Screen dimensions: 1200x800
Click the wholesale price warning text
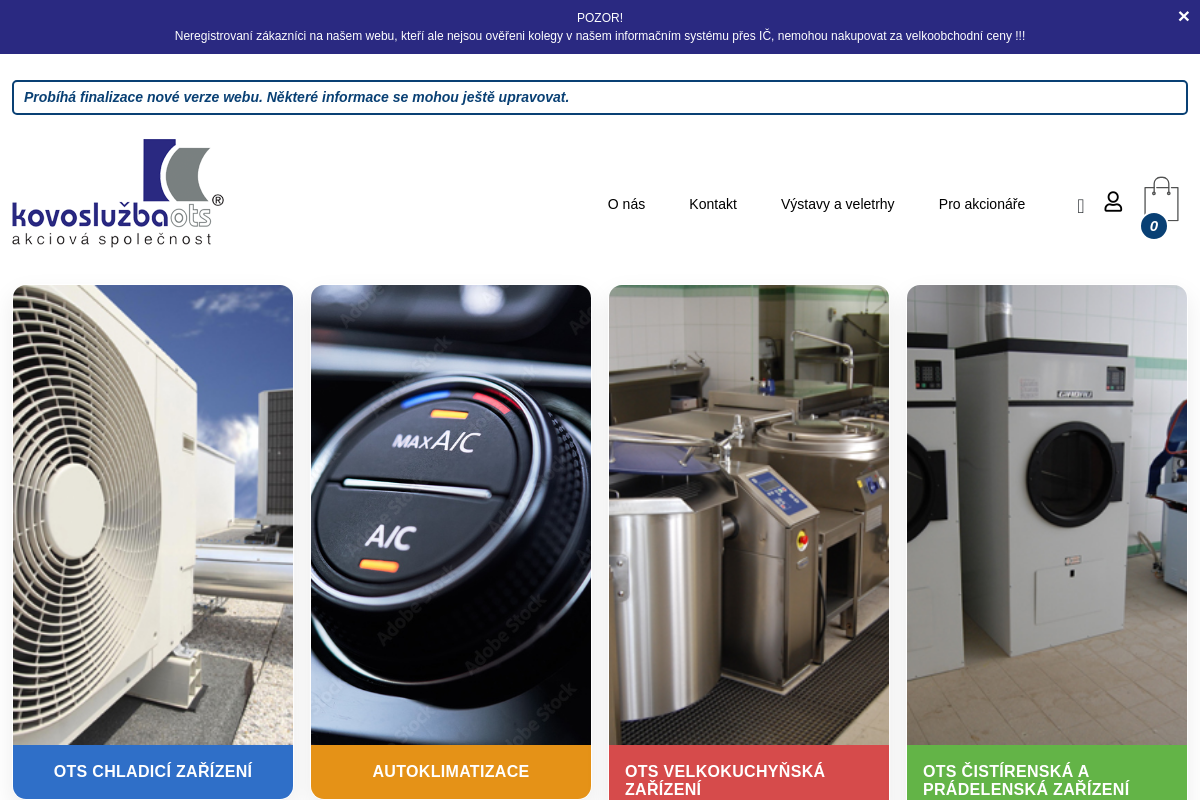(x=600, y=36)
